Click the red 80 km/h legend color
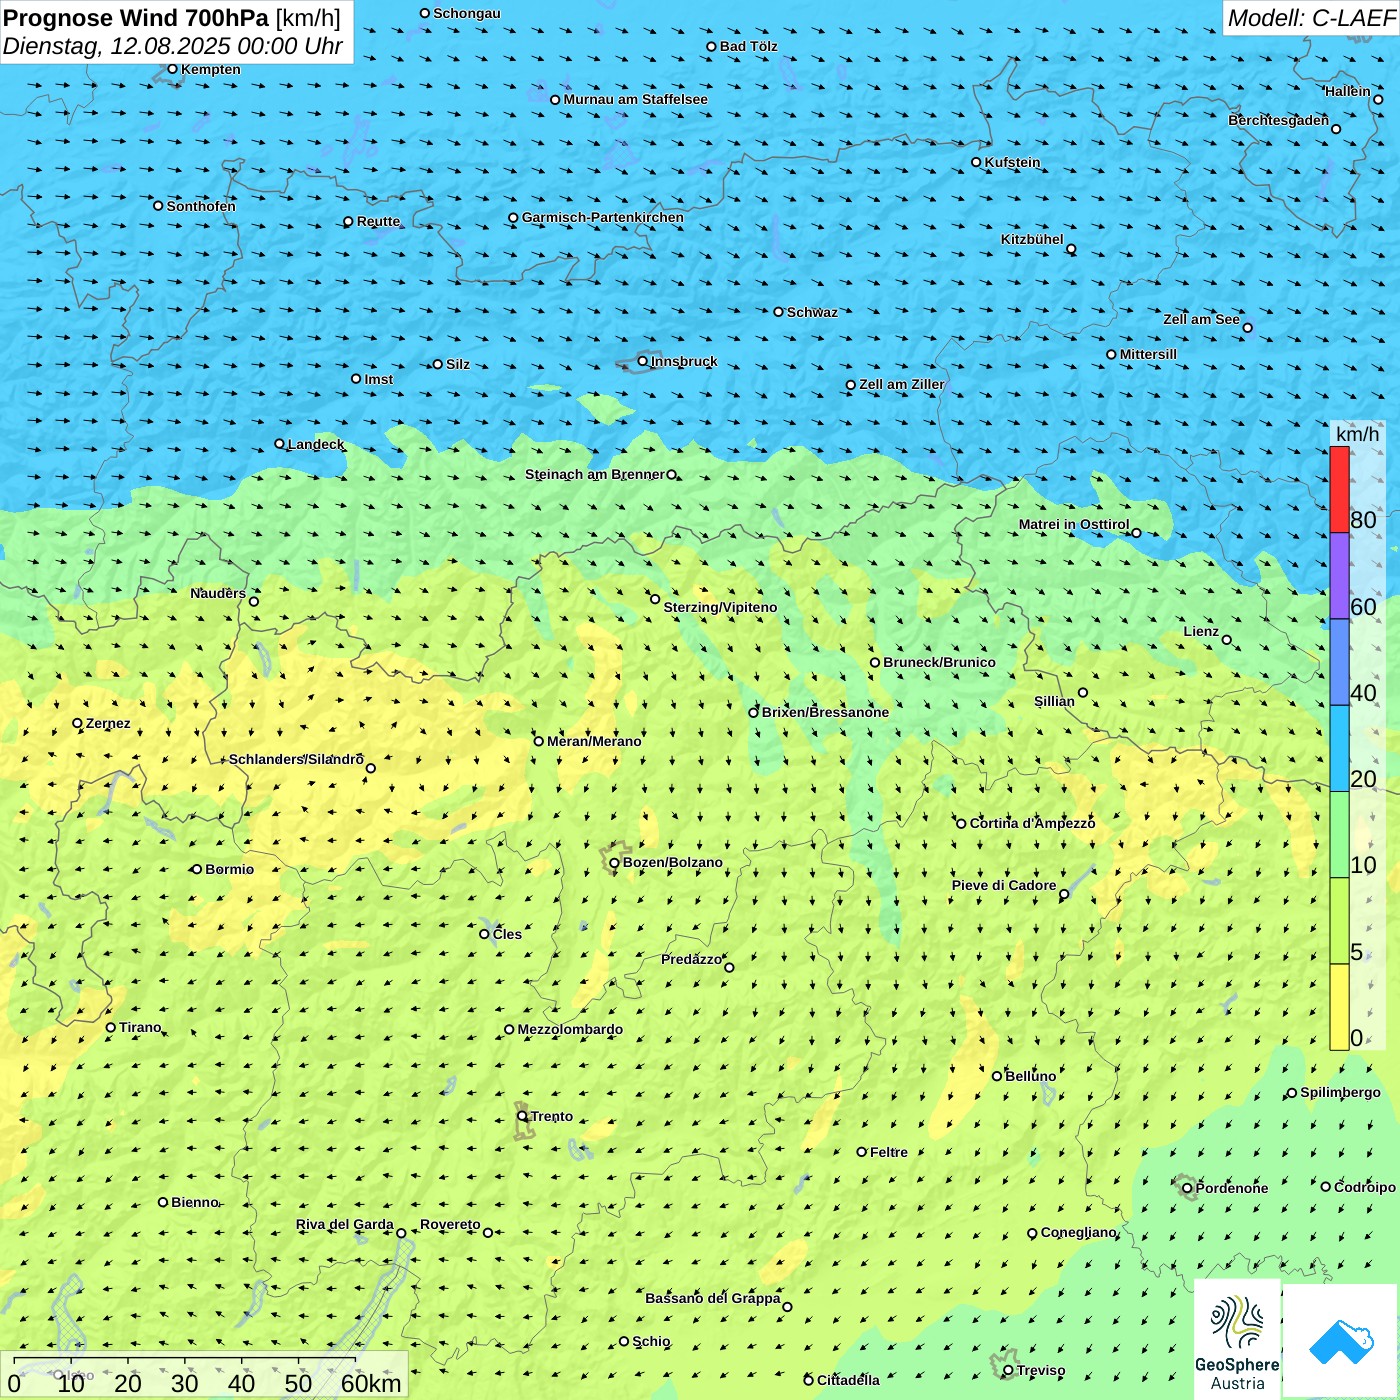The width and height of the screenshot is (1400, 1400). tap(1339, 489)
